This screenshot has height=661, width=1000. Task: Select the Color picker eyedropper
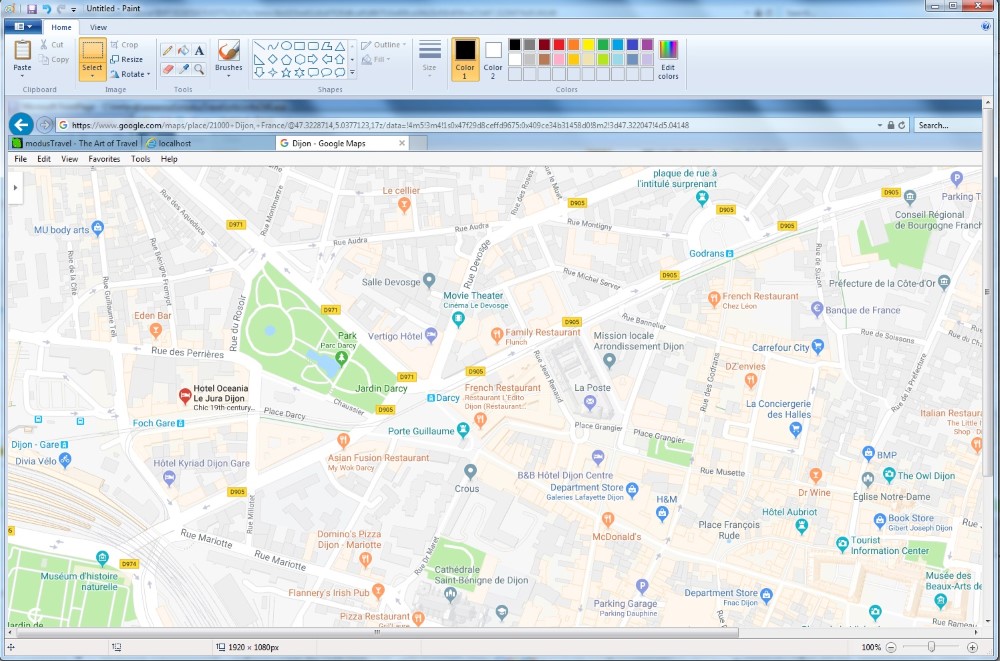point(184,68)
